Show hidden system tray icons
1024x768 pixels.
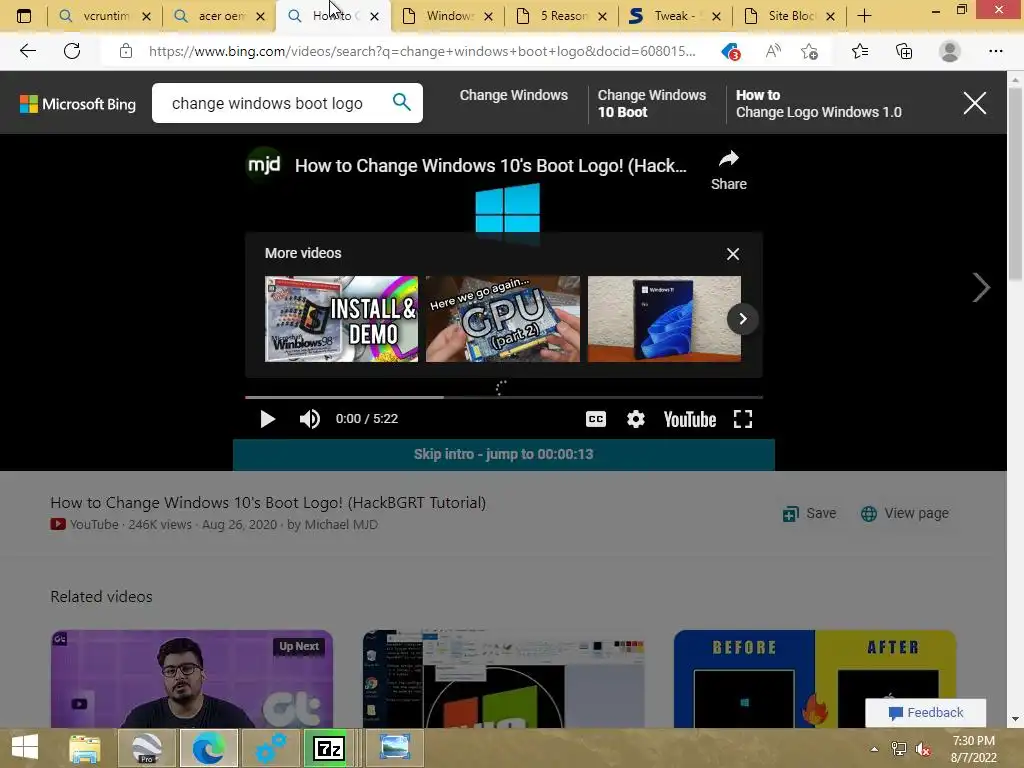click(x=874, y=749)
